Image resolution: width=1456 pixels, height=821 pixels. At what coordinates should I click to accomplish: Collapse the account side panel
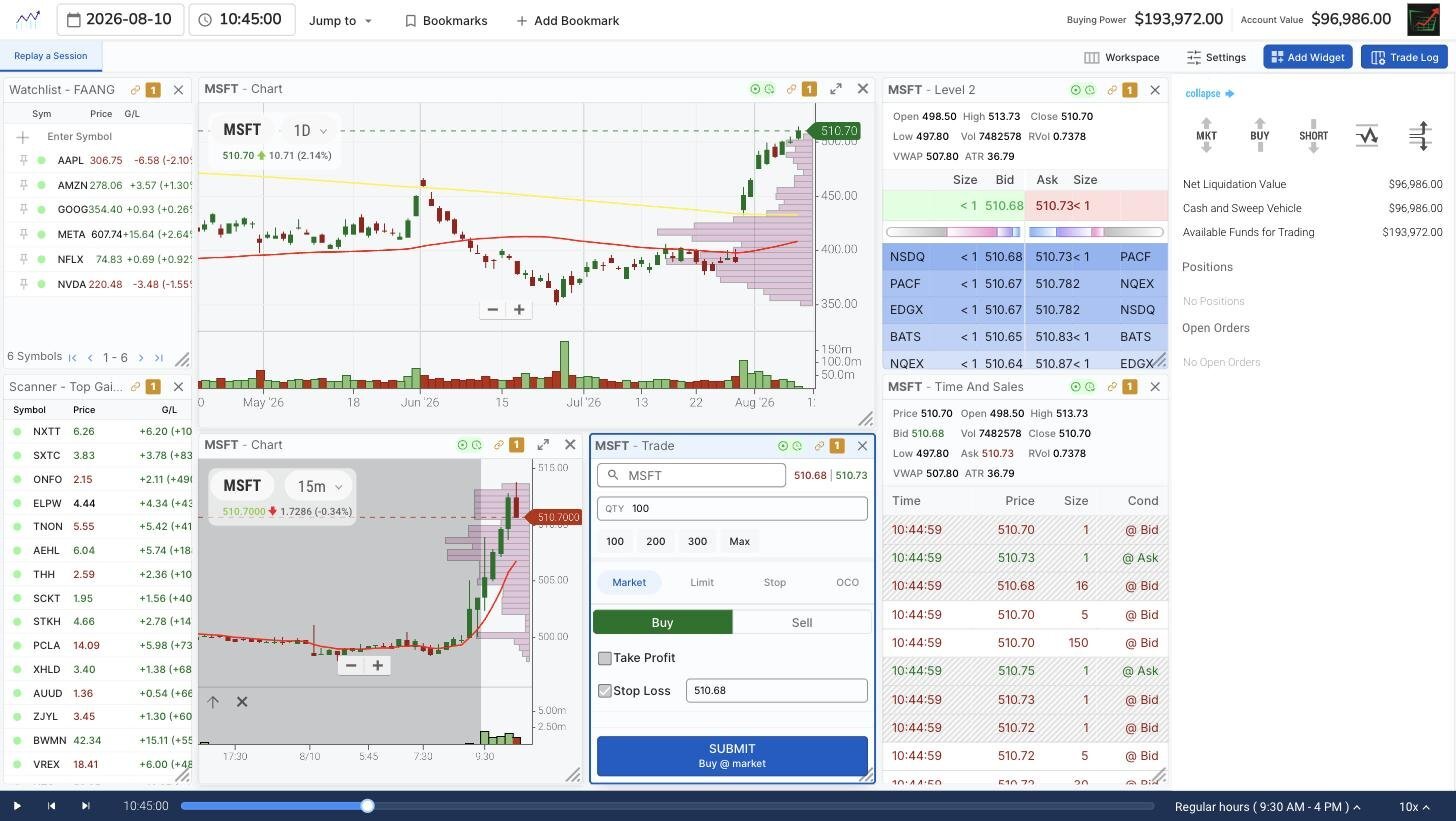(1209, 94)
